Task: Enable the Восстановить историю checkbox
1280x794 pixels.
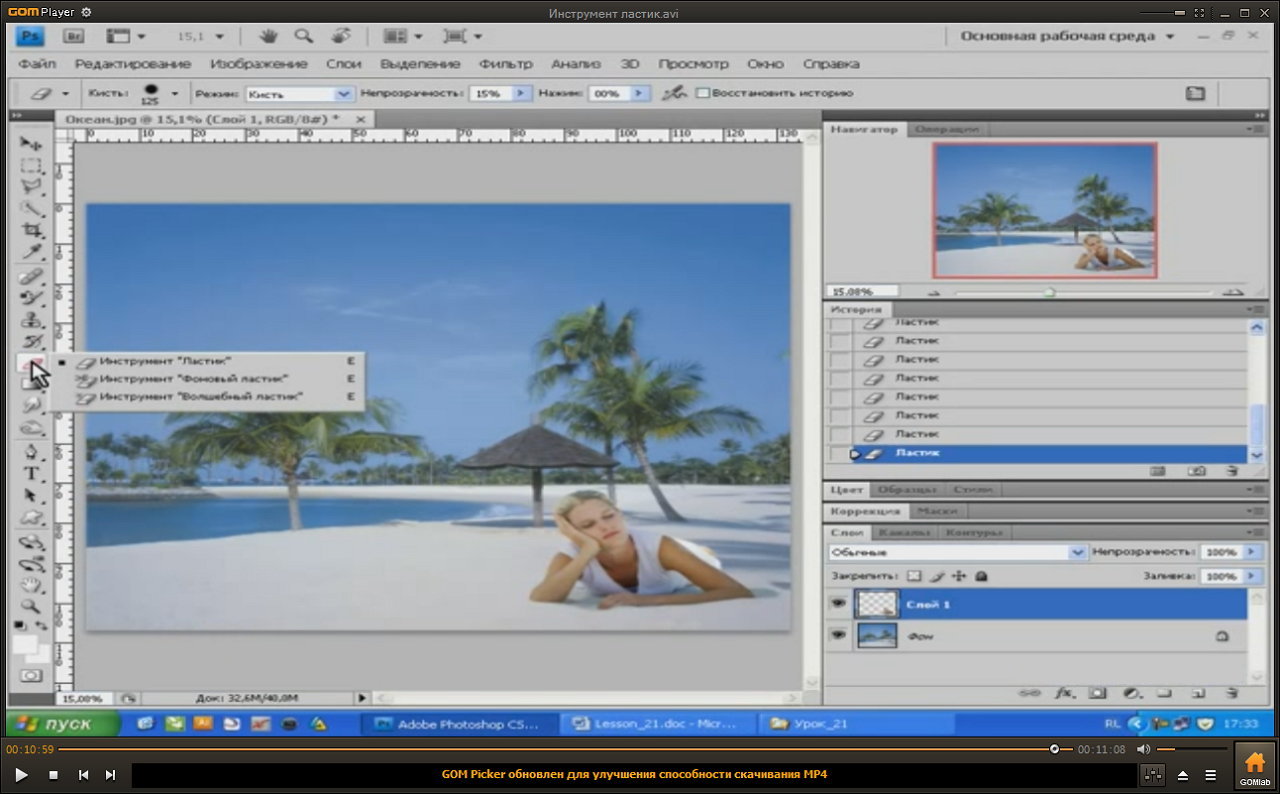Action: tap(703, 93)
